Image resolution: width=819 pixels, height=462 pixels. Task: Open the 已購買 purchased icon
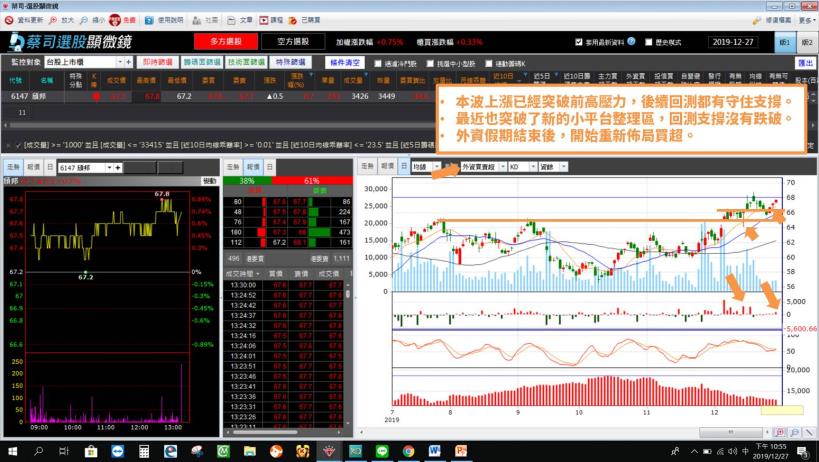[x=293, y=20]
